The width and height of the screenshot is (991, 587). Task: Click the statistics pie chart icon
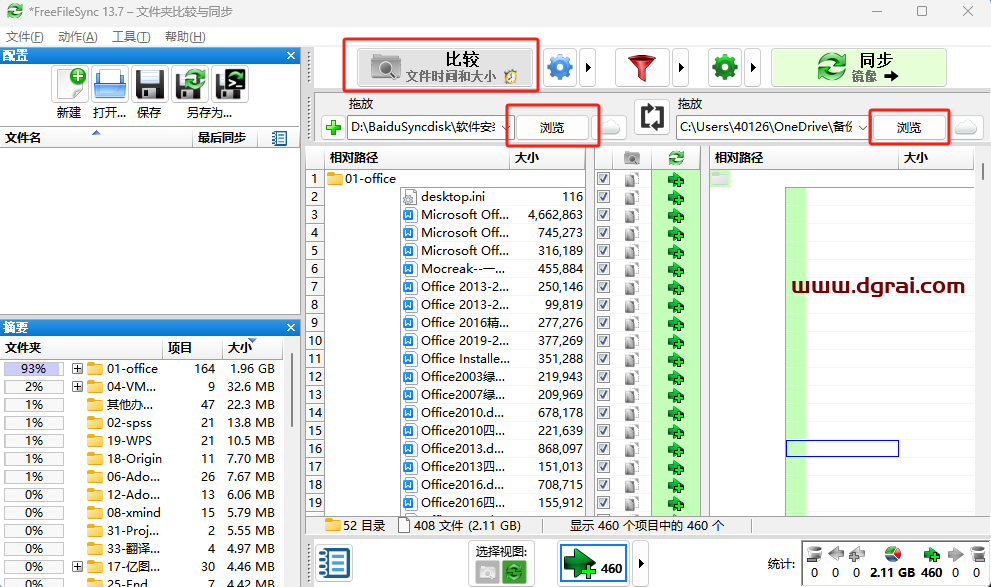click(893, 554)
